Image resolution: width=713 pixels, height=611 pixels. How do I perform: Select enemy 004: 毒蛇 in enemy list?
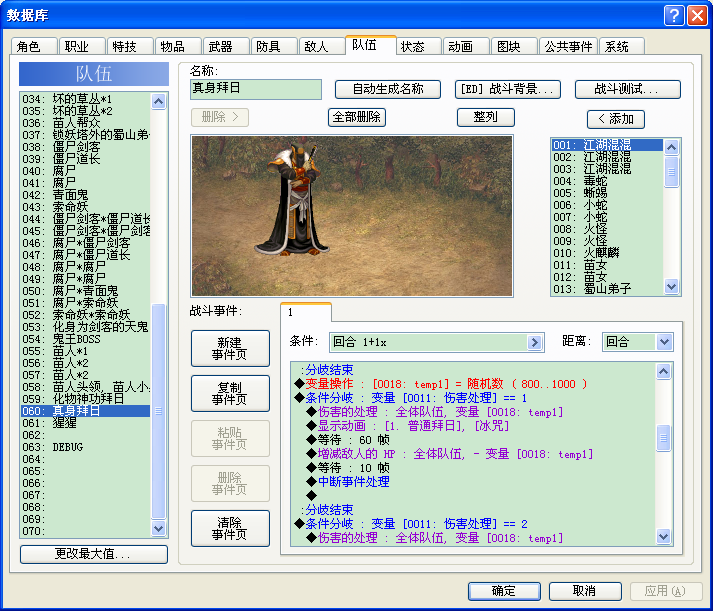[608, 181]
